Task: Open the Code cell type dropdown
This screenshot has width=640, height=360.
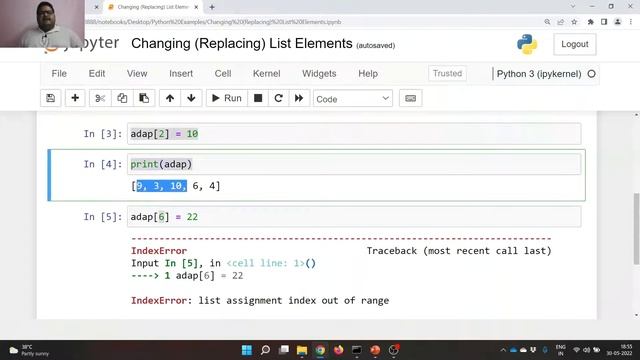Action: point(353,99)
